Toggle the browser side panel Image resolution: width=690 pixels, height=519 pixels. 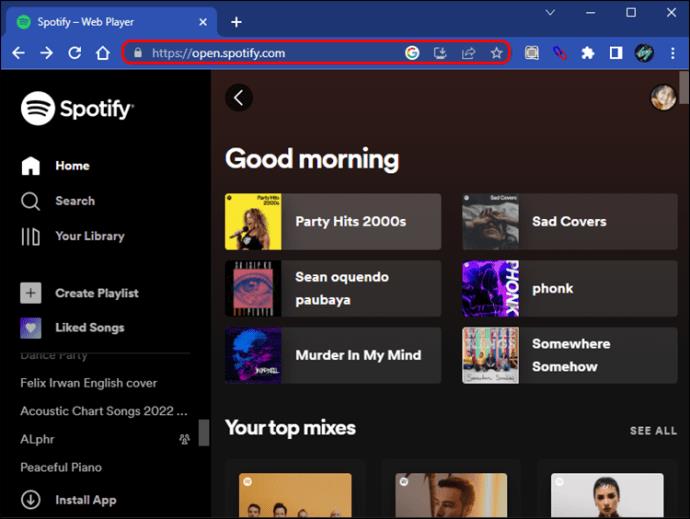(616, 53)
